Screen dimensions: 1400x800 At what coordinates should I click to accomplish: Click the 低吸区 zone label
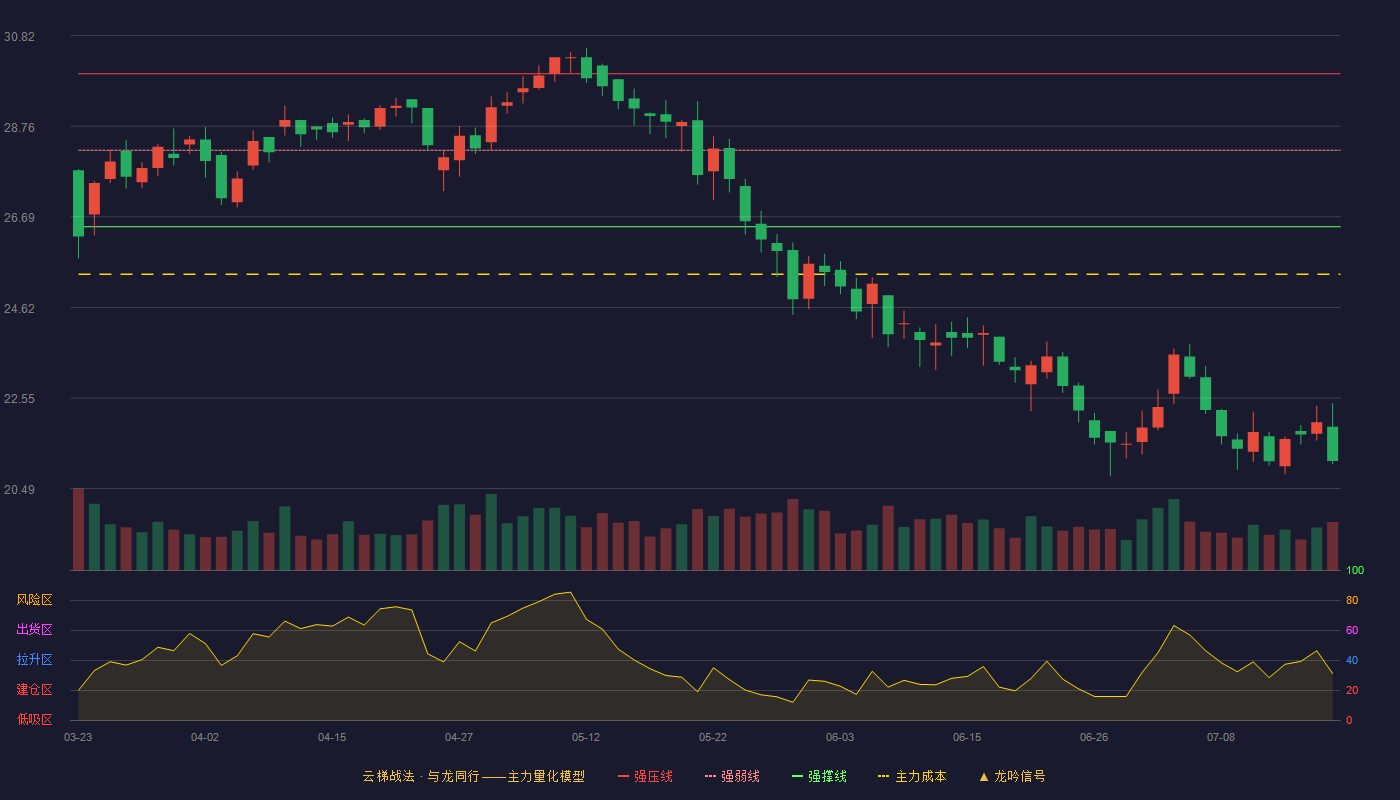(x=34, y=719)
